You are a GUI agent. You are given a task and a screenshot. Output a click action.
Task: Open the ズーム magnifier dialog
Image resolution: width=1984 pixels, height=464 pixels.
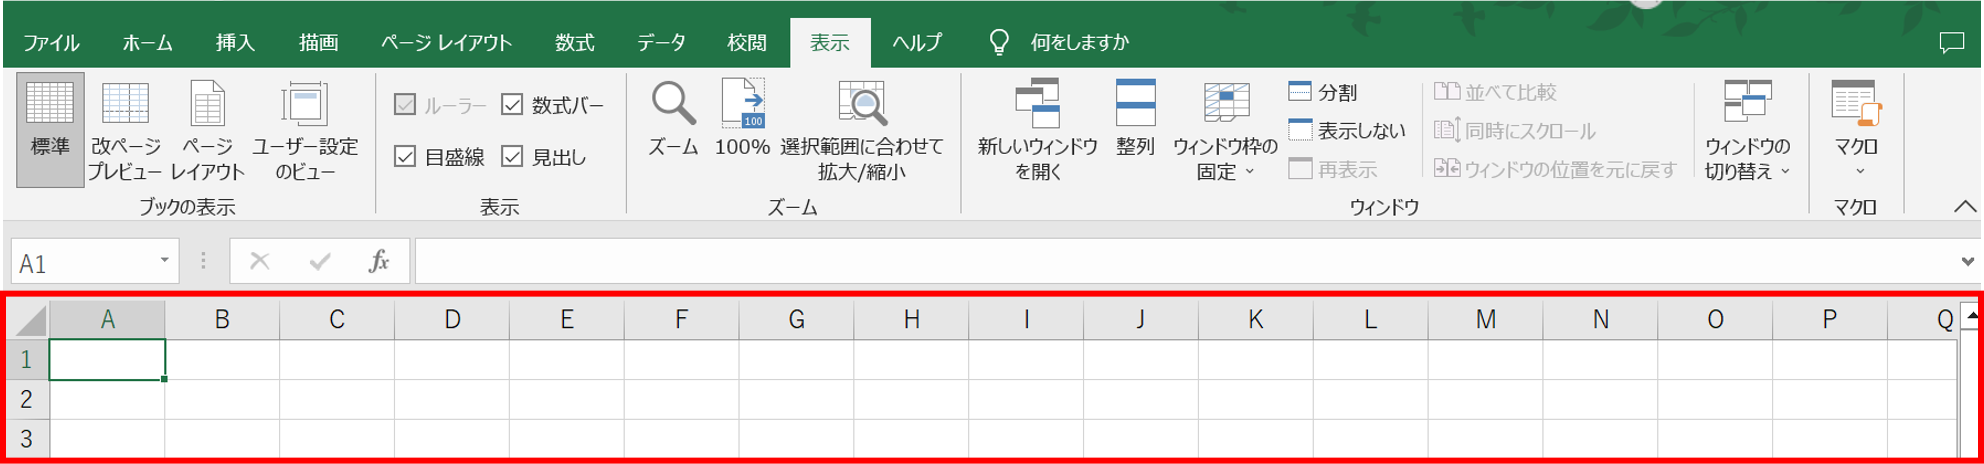click(673, 104)
